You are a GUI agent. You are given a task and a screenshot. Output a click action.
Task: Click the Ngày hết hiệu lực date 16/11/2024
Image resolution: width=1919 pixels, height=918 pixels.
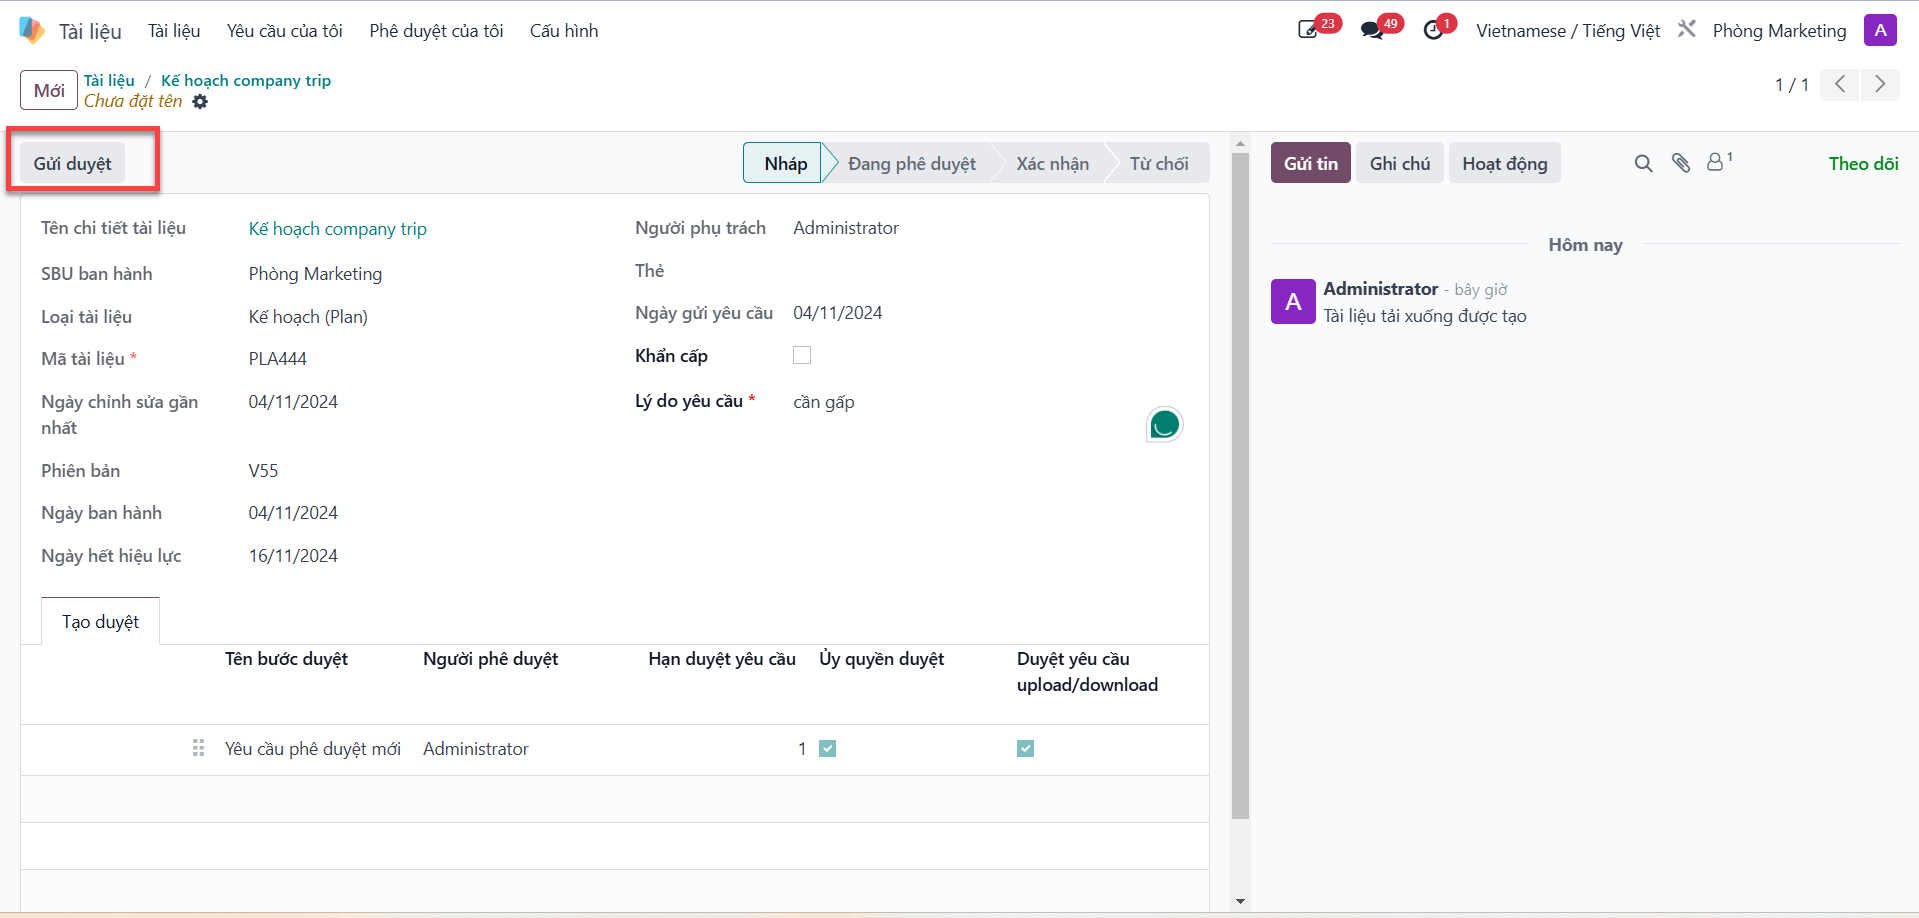[293, 556]
